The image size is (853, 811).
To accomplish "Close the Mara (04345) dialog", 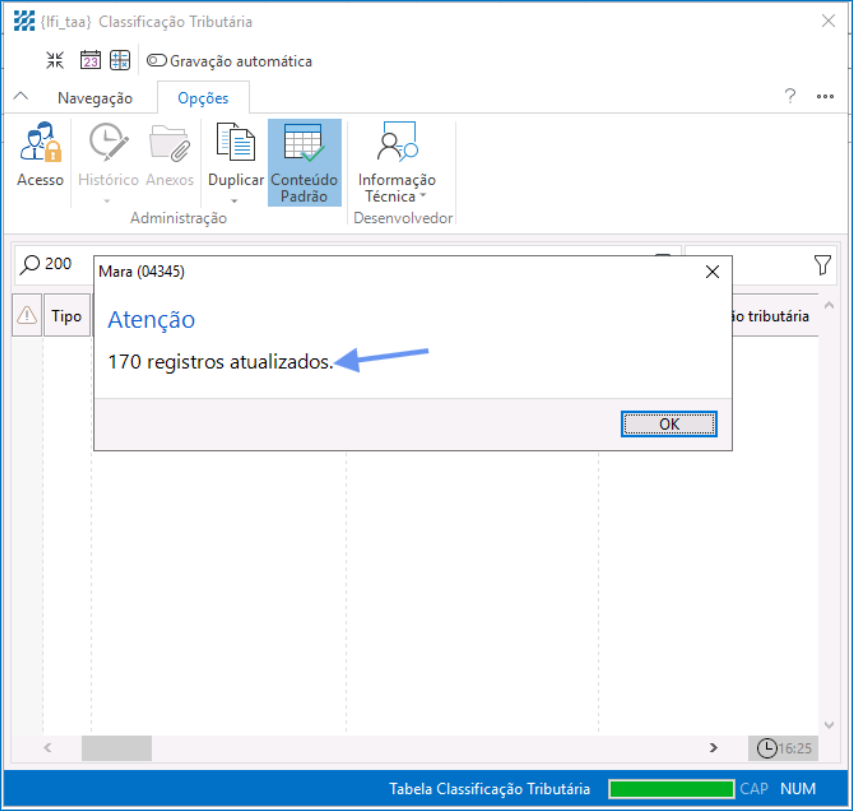I will pos(712,272).
